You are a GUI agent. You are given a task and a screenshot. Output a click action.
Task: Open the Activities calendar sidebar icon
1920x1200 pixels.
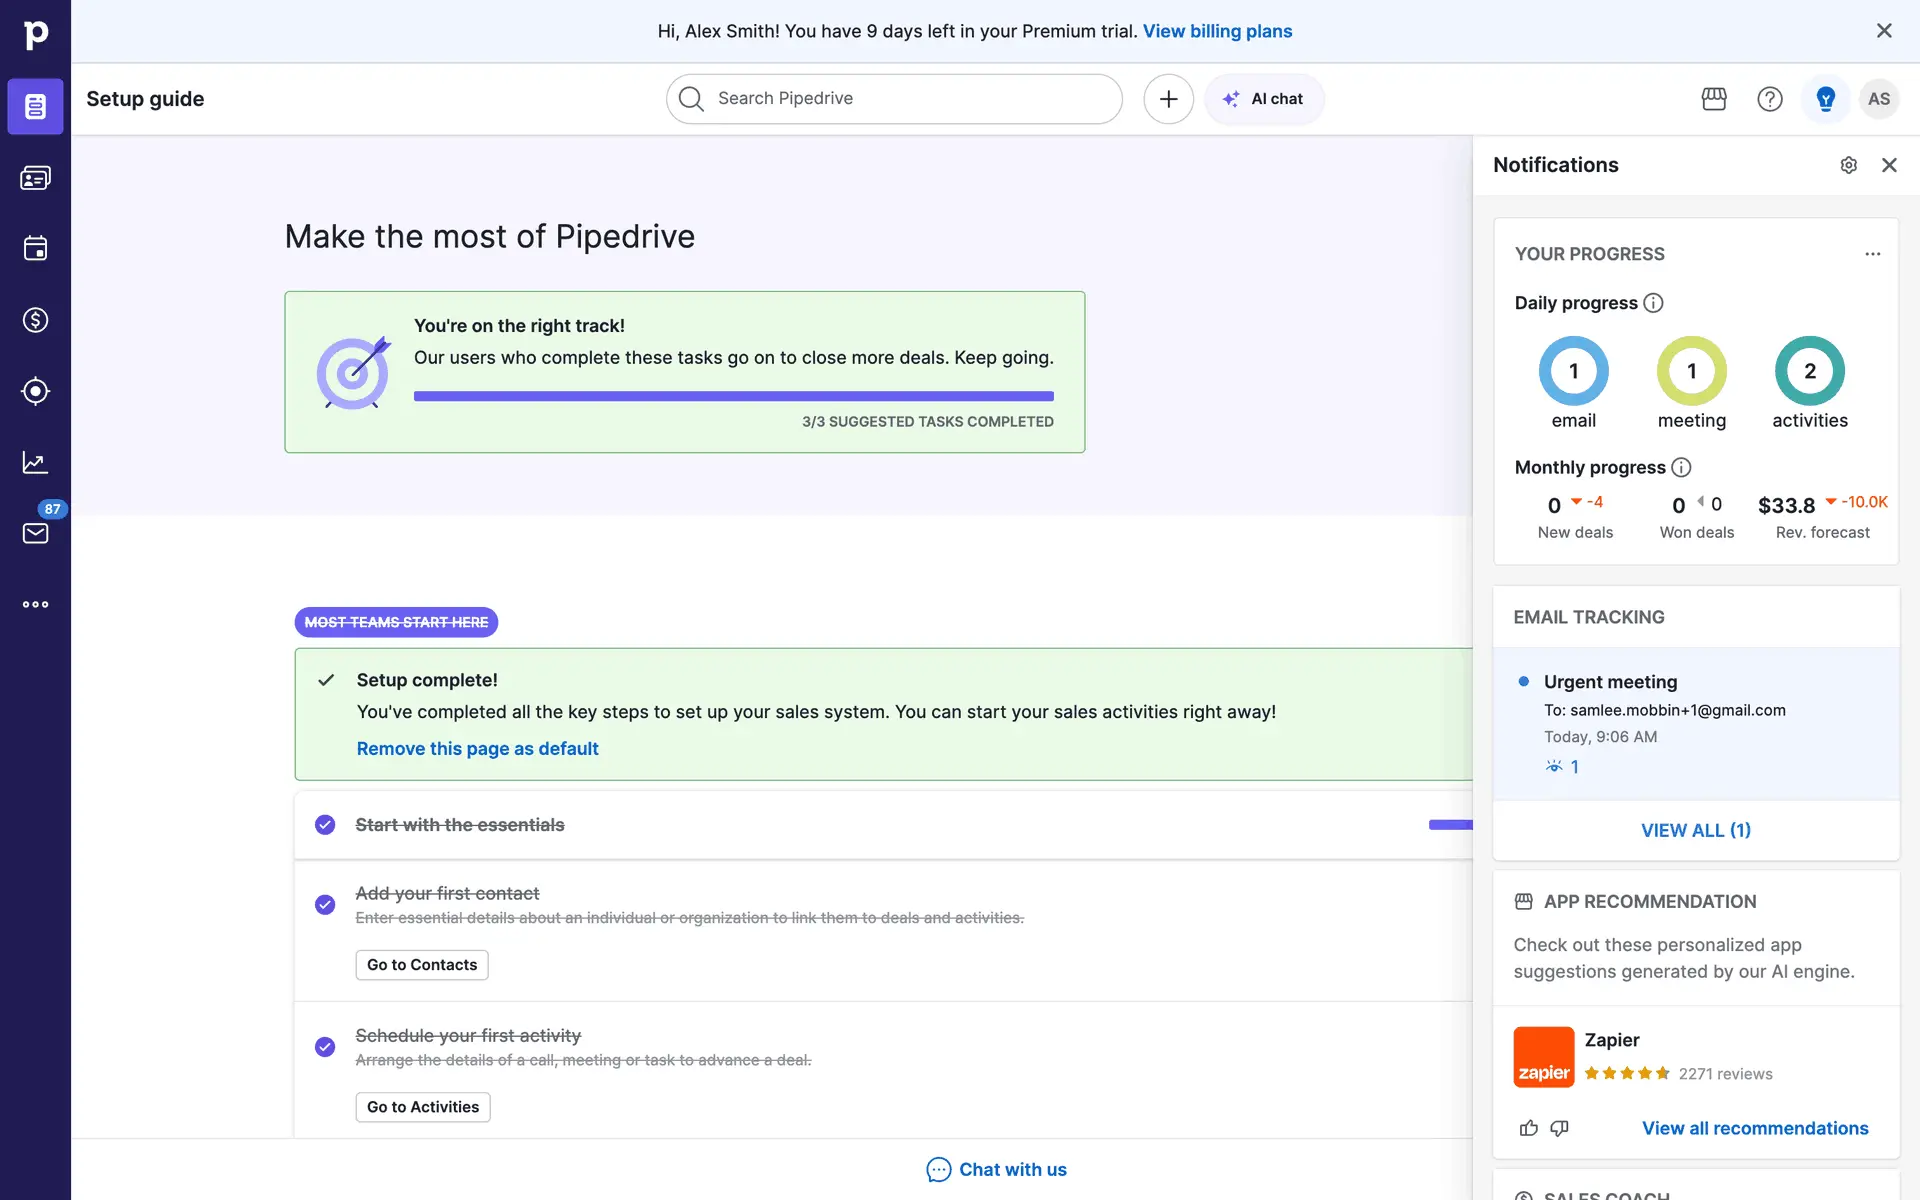point(35,249)
